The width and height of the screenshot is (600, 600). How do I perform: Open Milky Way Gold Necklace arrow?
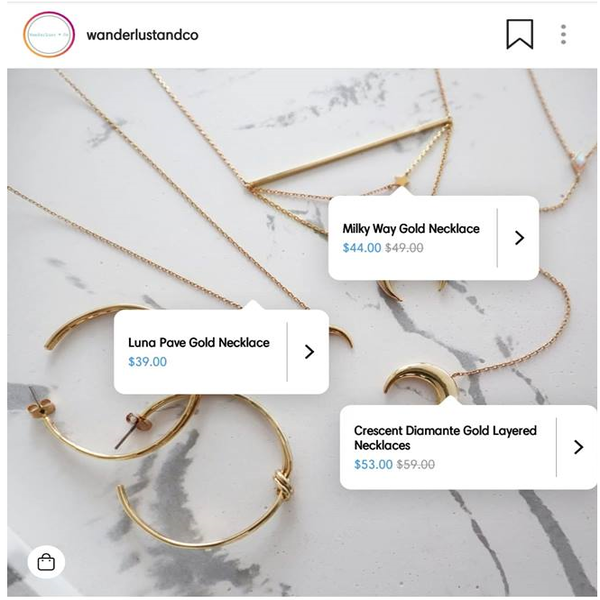[519, 238]
